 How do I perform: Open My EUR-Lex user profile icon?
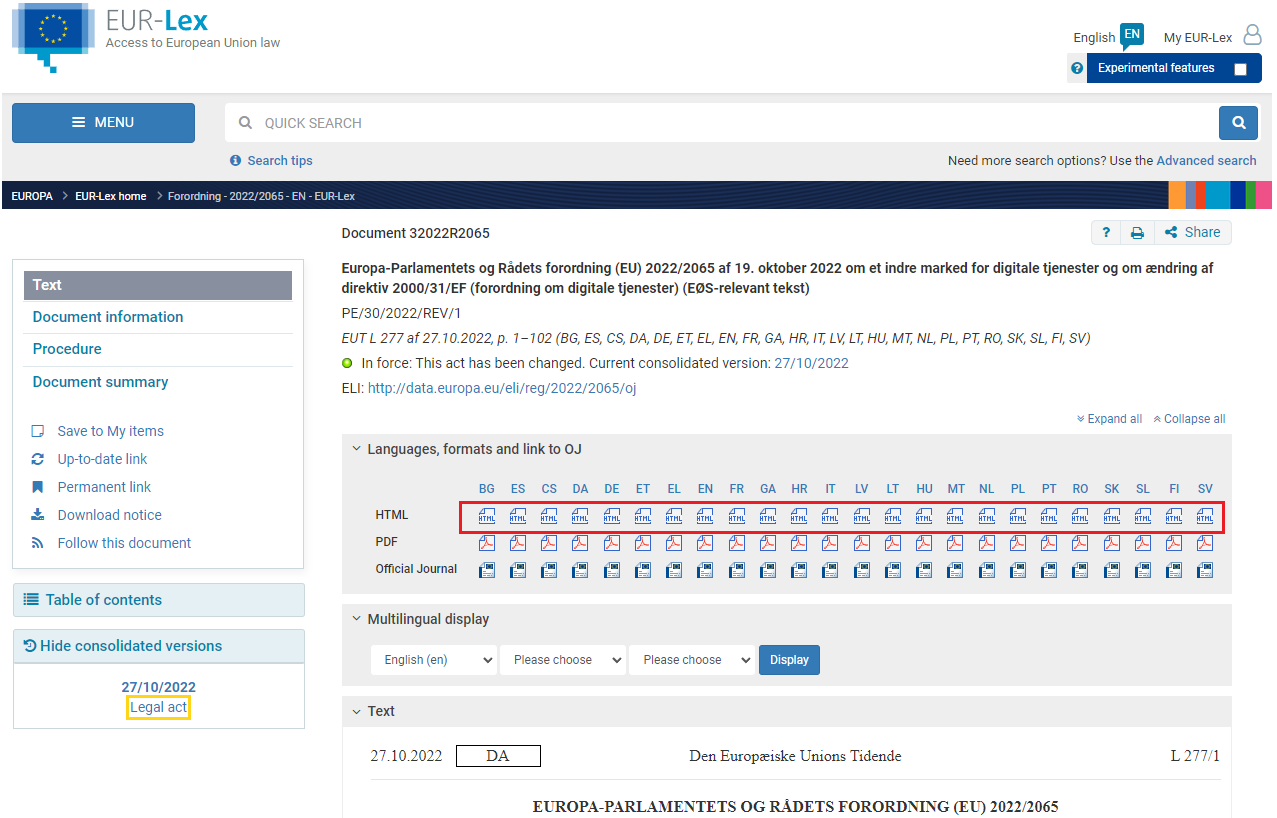tap(1252, 36)
